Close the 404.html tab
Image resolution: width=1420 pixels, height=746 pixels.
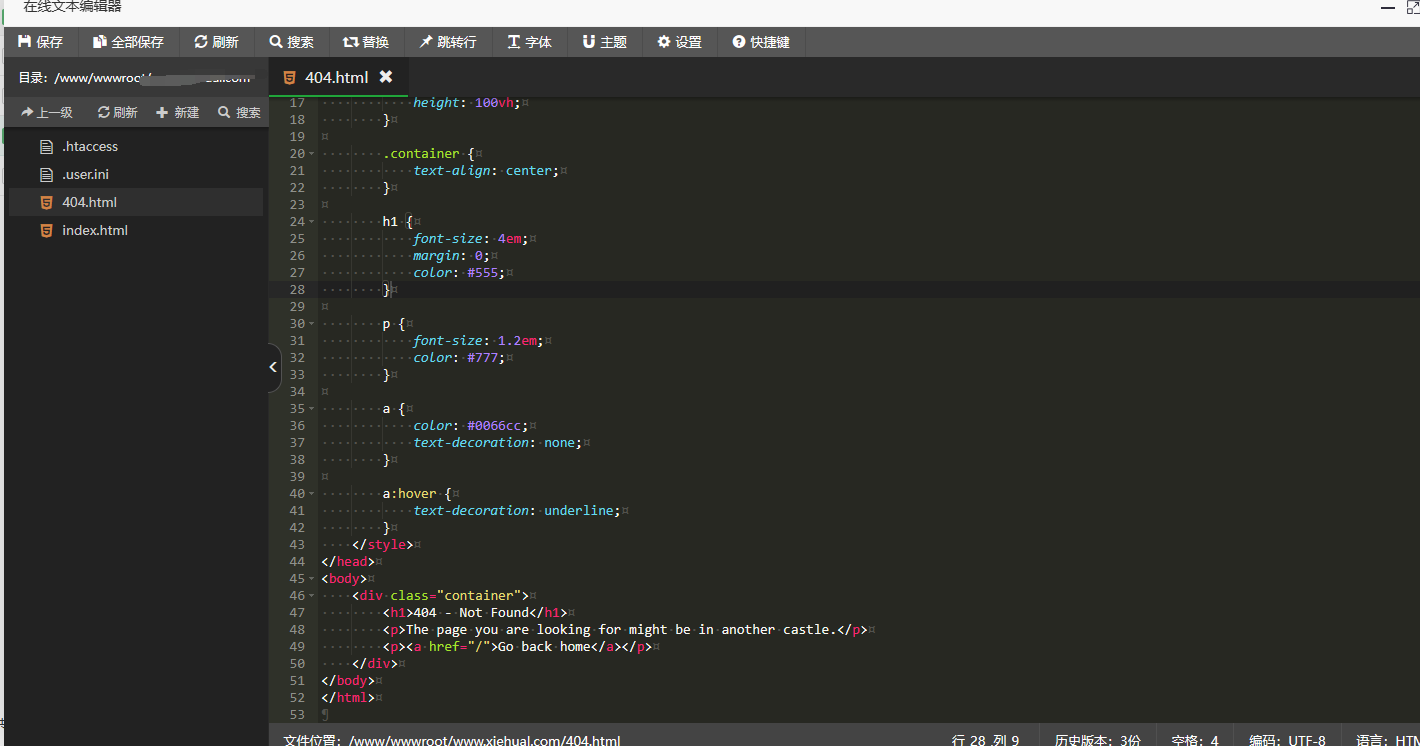(x=386, y=77)
